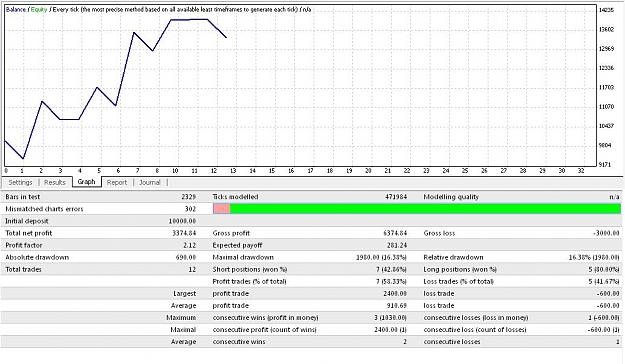Select the Absolute drawdown value 690.00

point(186,257)
